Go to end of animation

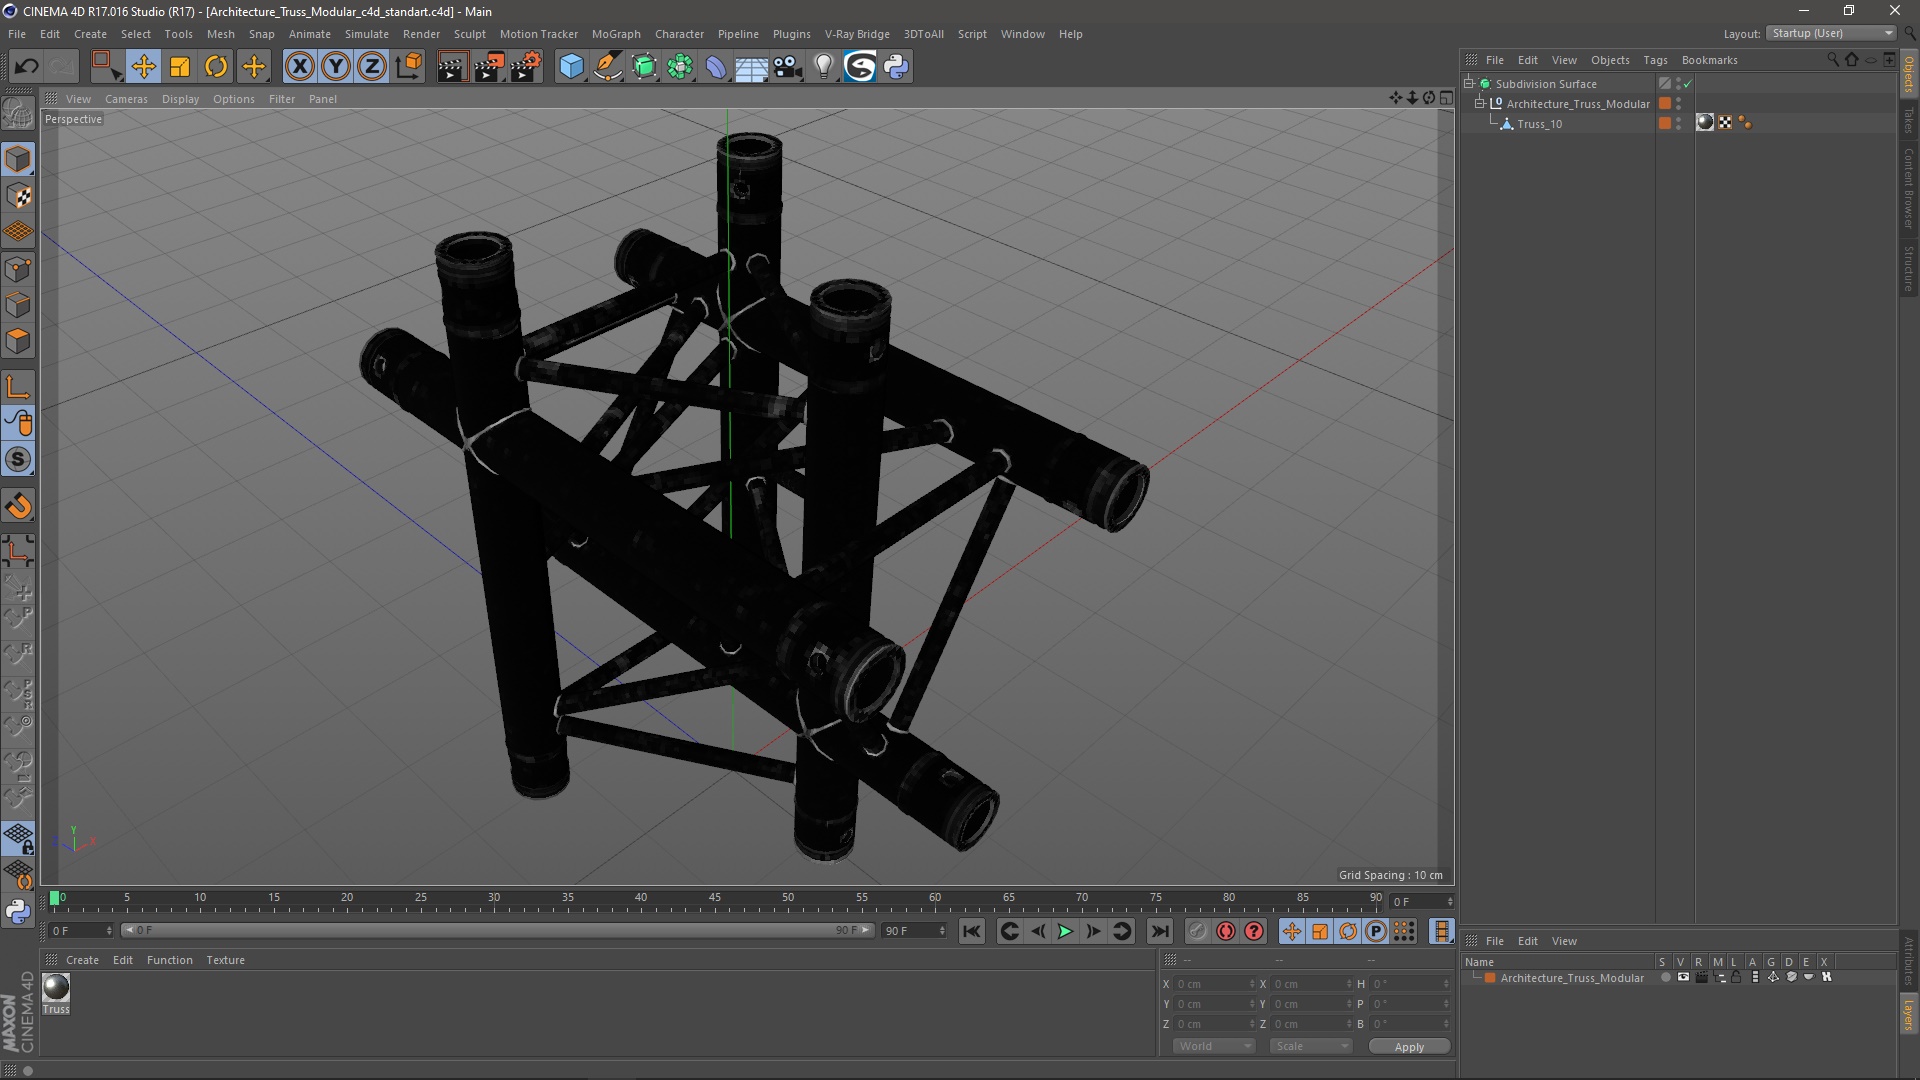tap(1159, 931)
